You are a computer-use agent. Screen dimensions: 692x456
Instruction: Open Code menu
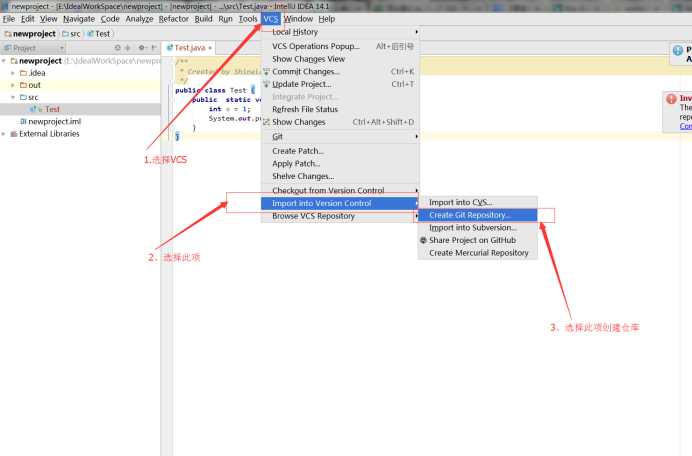[x=110, y=19]
